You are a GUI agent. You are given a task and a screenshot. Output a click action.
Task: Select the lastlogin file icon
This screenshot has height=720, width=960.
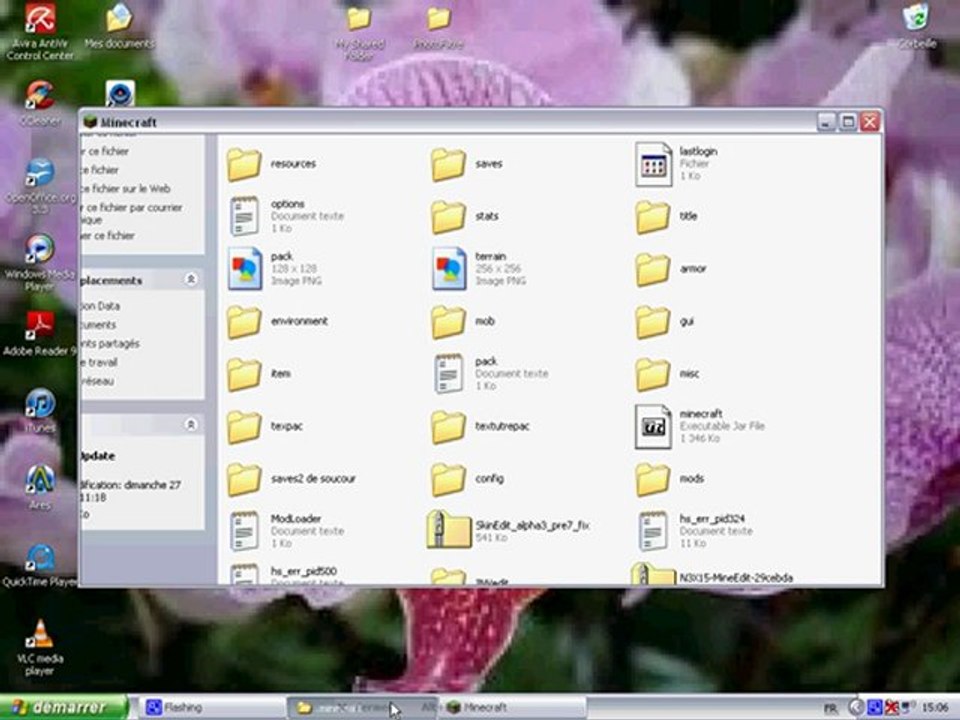click(653, 164)
